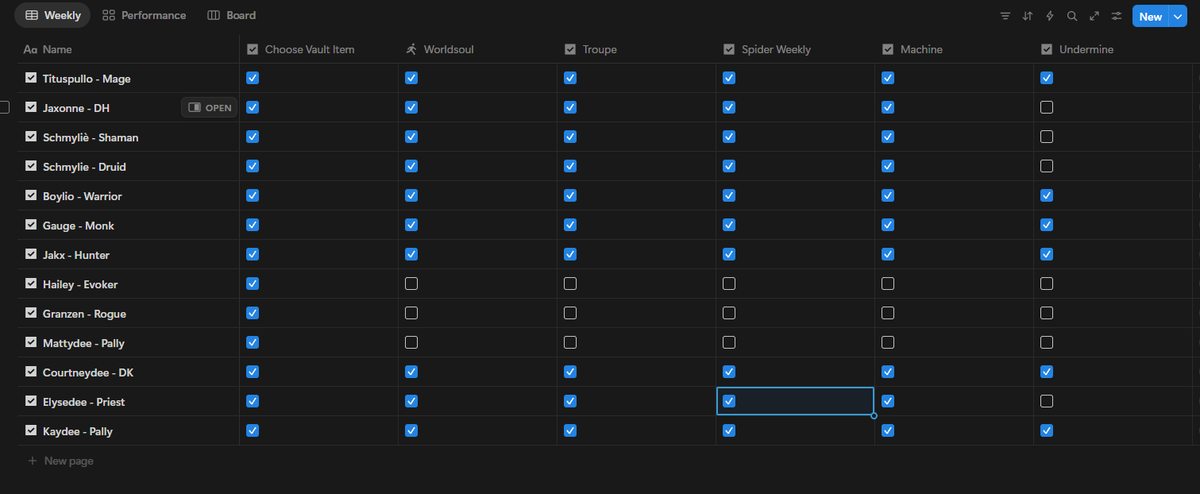Click the blue New button

[x=1151, y=16]
